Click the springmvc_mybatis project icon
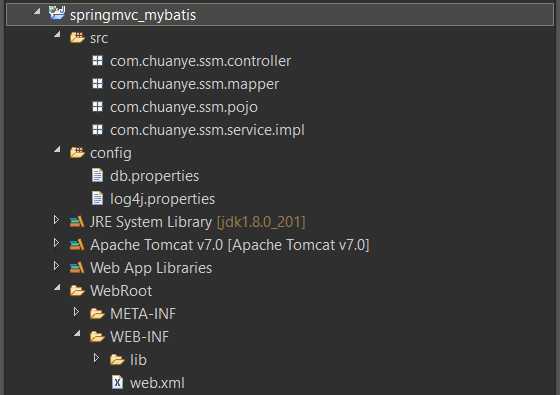Screen dimensions: 560x395 (57, 14)
